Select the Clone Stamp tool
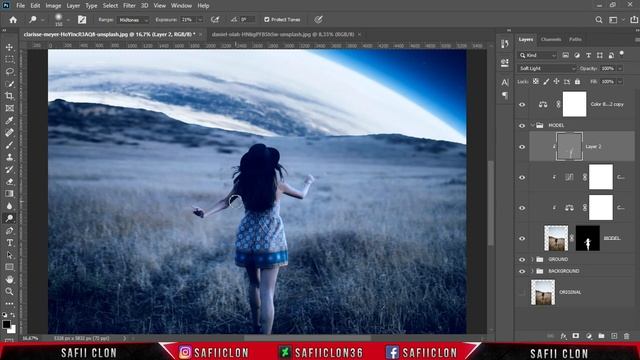Screen dimensions: 640x360 click(9, 157)
